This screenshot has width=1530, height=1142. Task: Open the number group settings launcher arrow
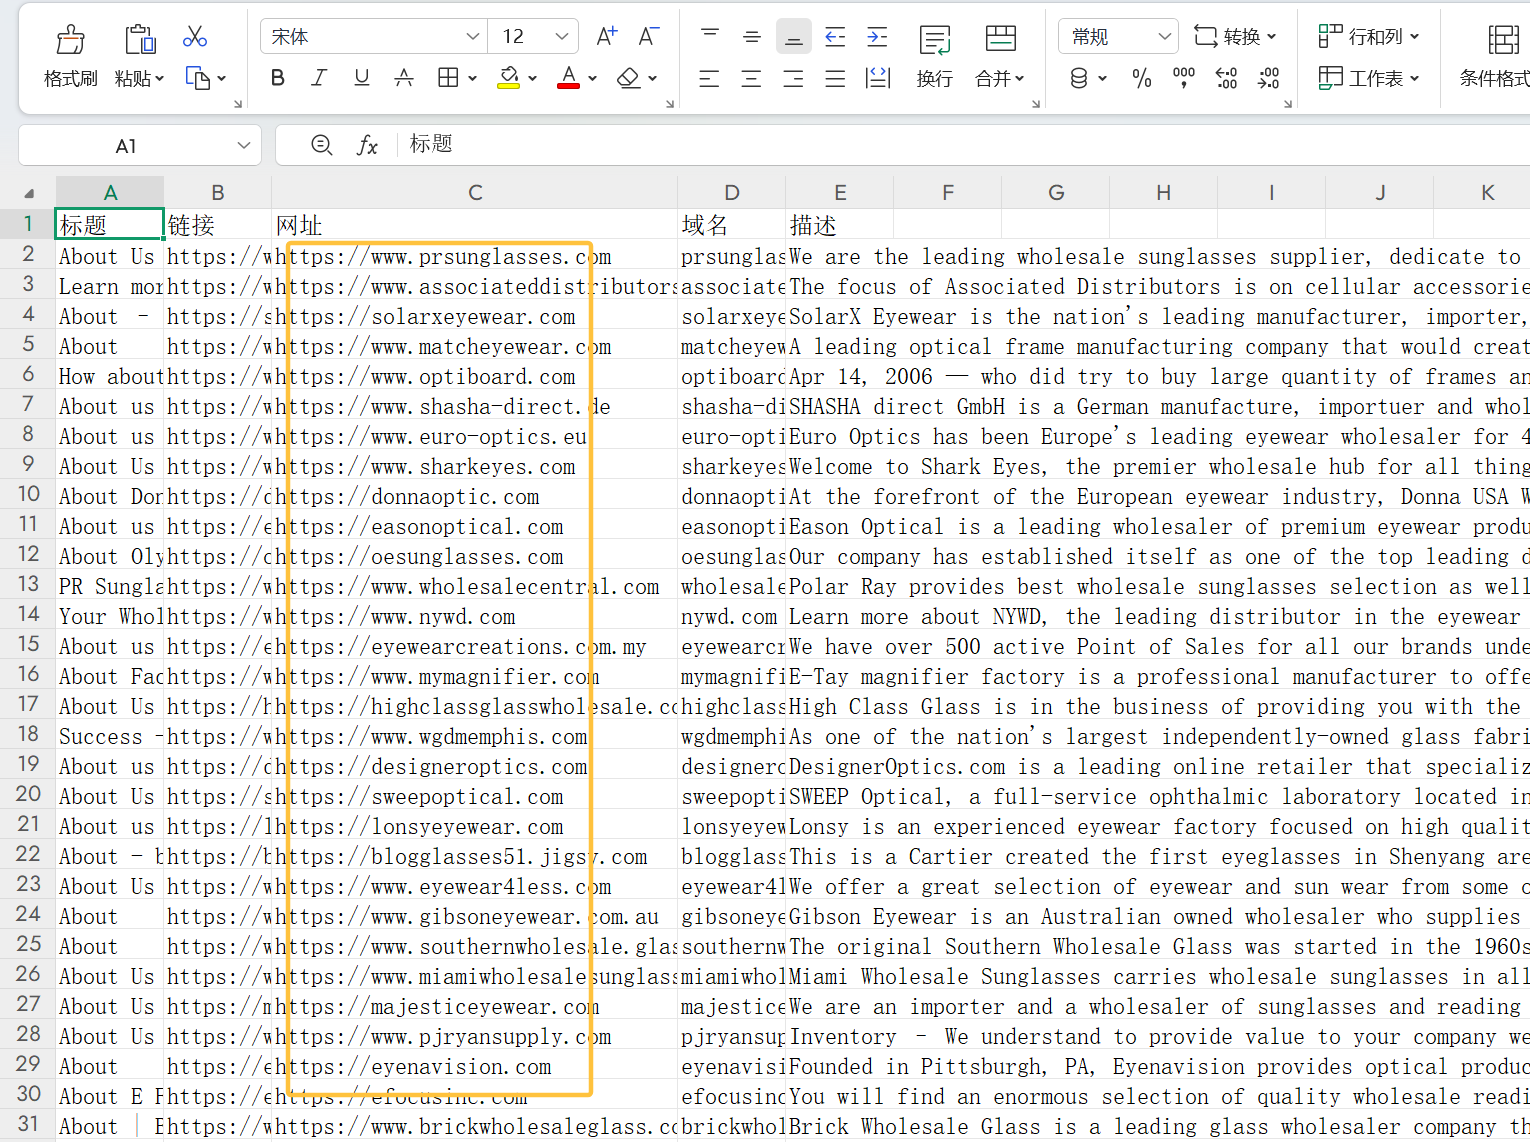coord(1288,103)
